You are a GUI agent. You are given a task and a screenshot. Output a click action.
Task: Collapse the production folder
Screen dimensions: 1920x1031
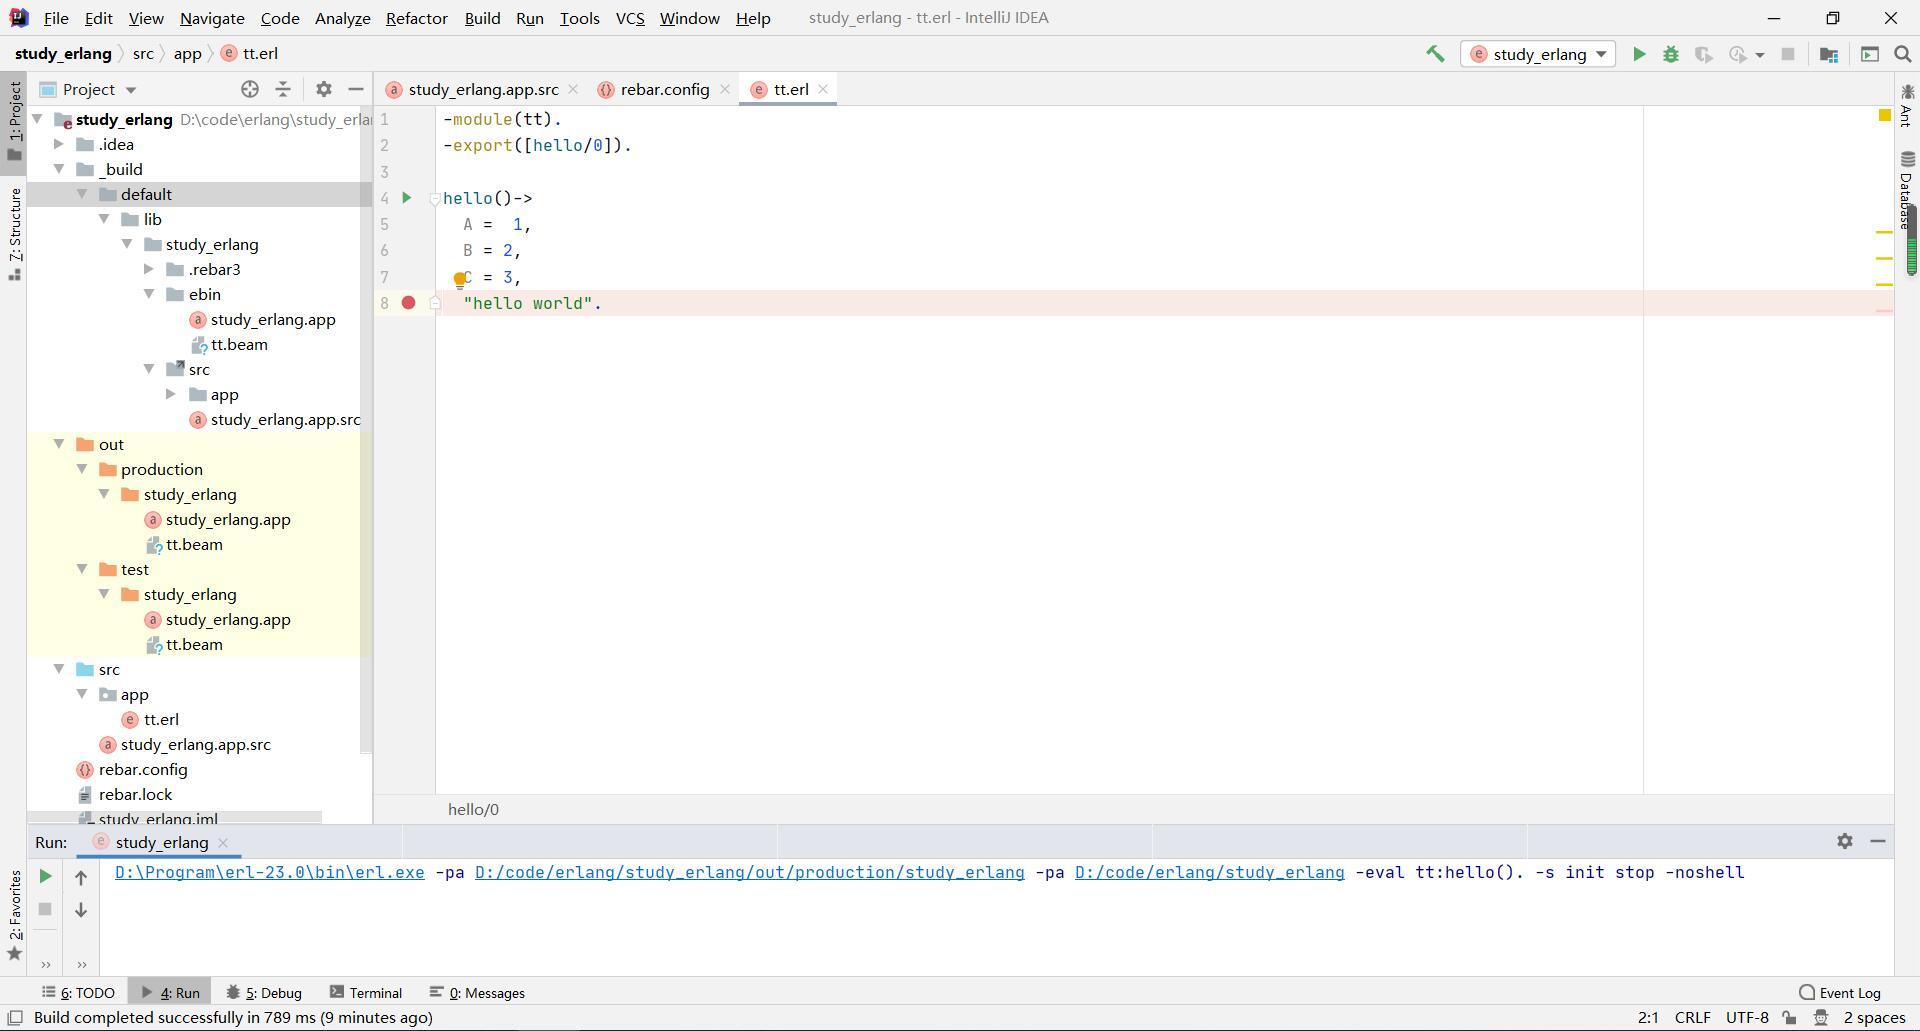coord(82,469)
